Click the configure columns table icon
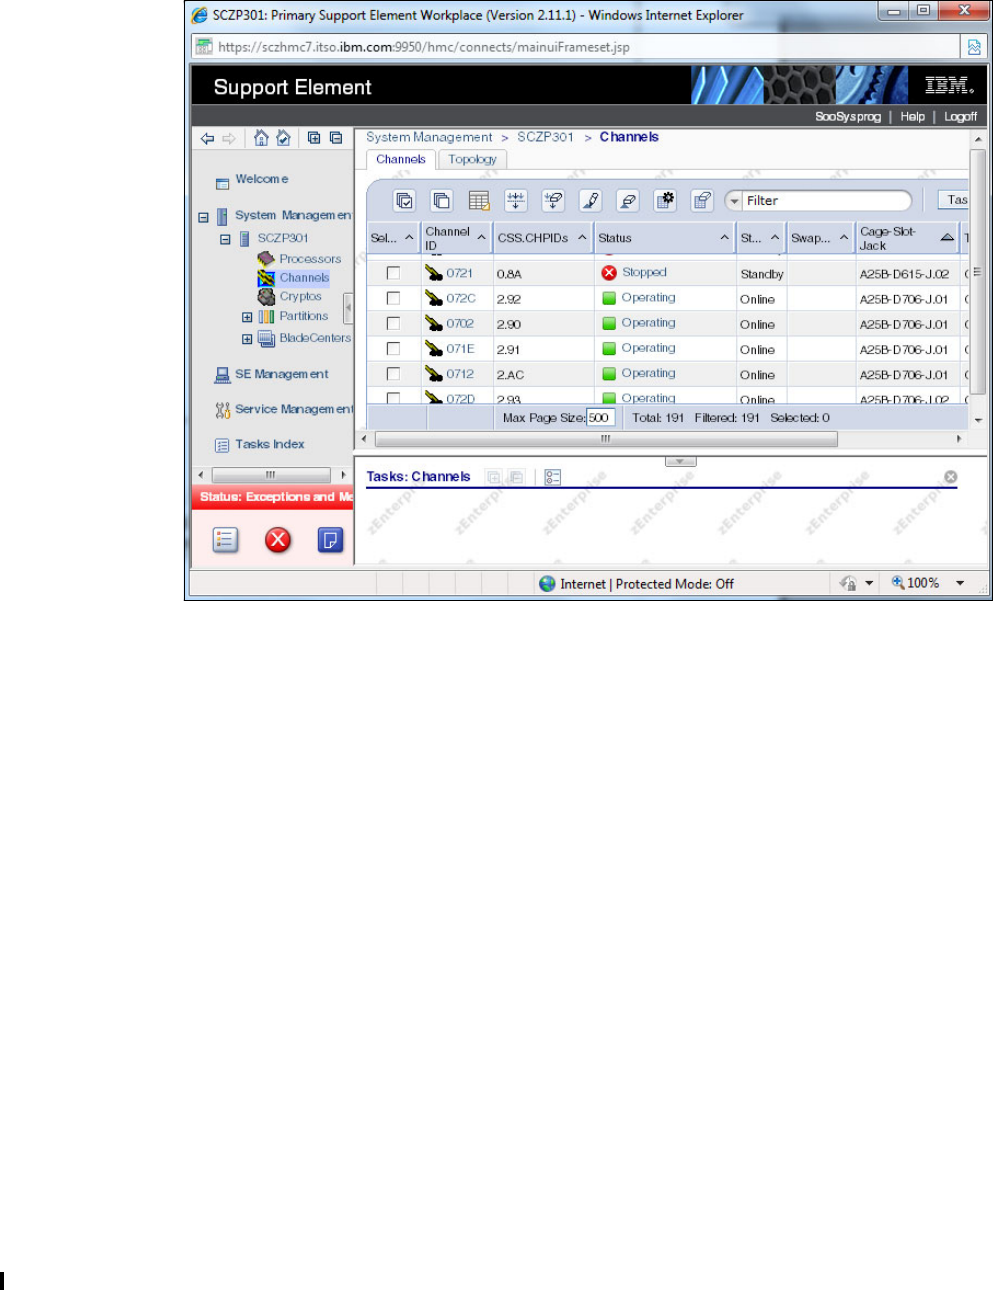 479,201
